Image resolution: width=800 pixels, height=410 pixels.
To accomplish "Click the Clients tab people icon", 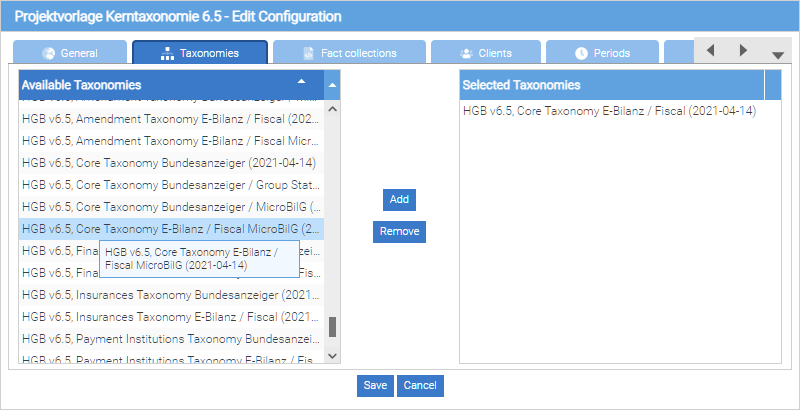I will click(466, 53).
